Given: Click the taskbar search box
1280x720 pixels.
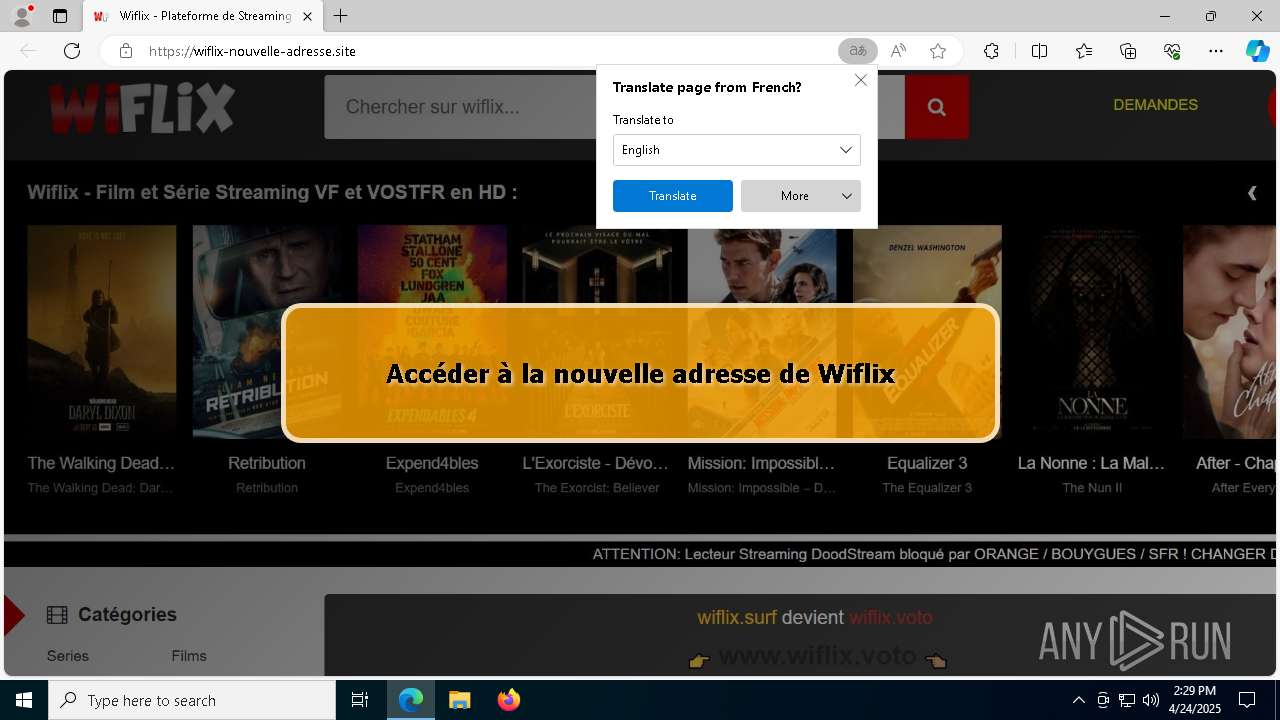Looking at the screenshot, I should (x=192, y=700).
